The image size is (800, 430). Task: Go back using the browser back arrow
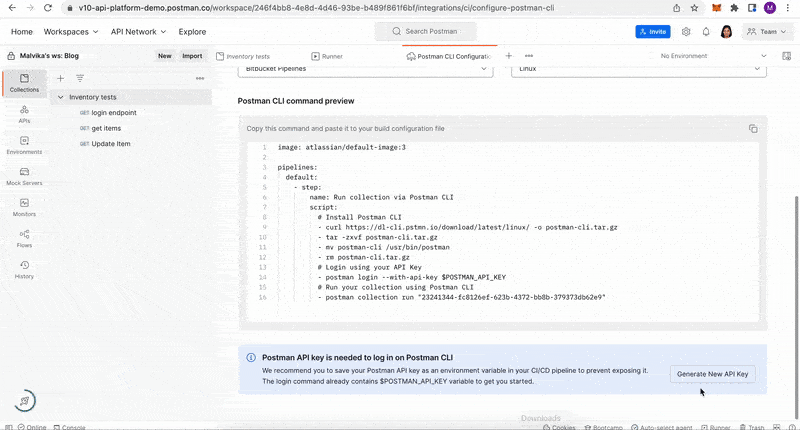12,8
